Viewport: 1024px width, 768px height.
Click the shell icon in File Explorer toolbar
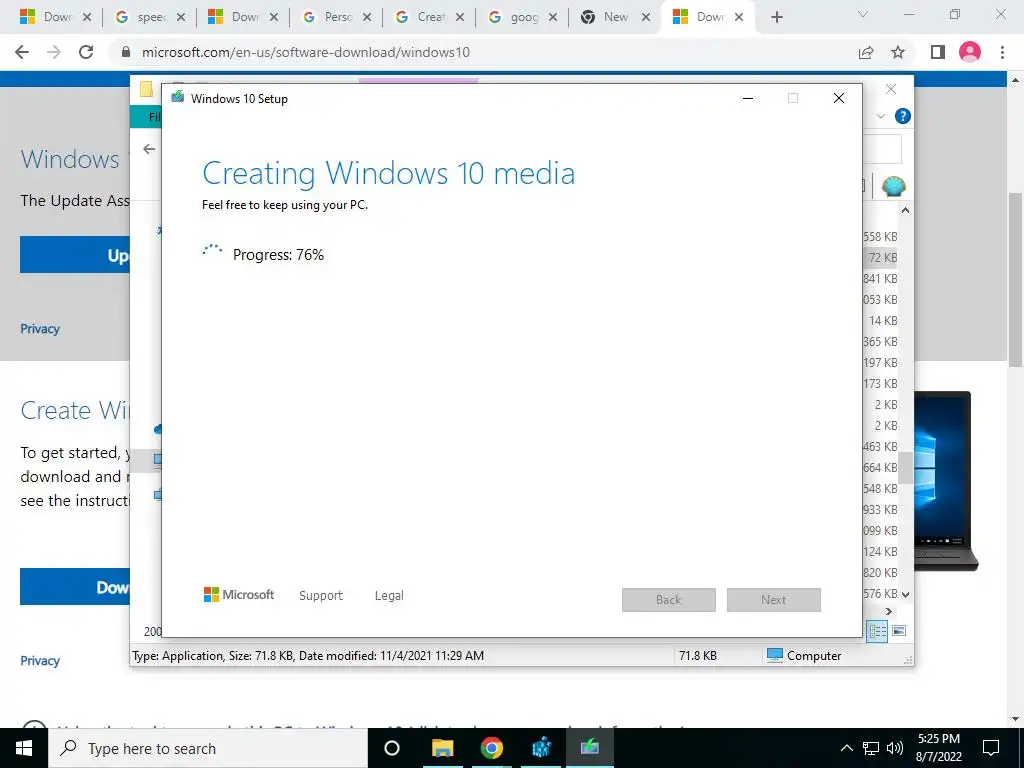click(x=893, y=187)
